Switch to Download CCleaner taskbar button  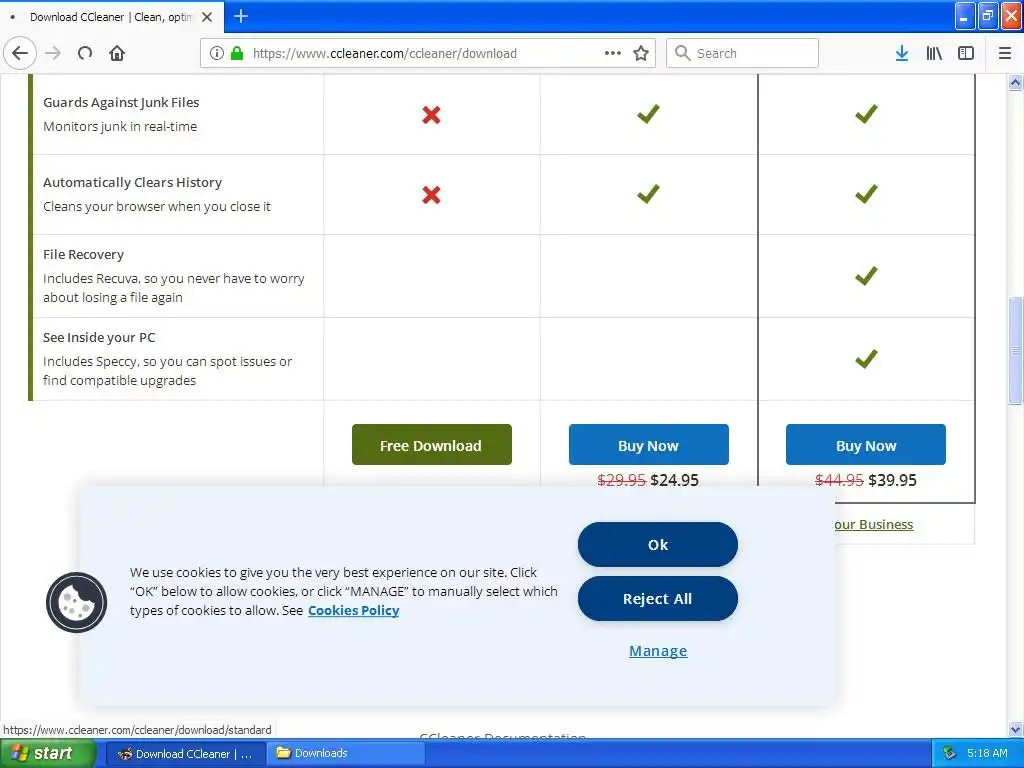click(x=185, y=754)
